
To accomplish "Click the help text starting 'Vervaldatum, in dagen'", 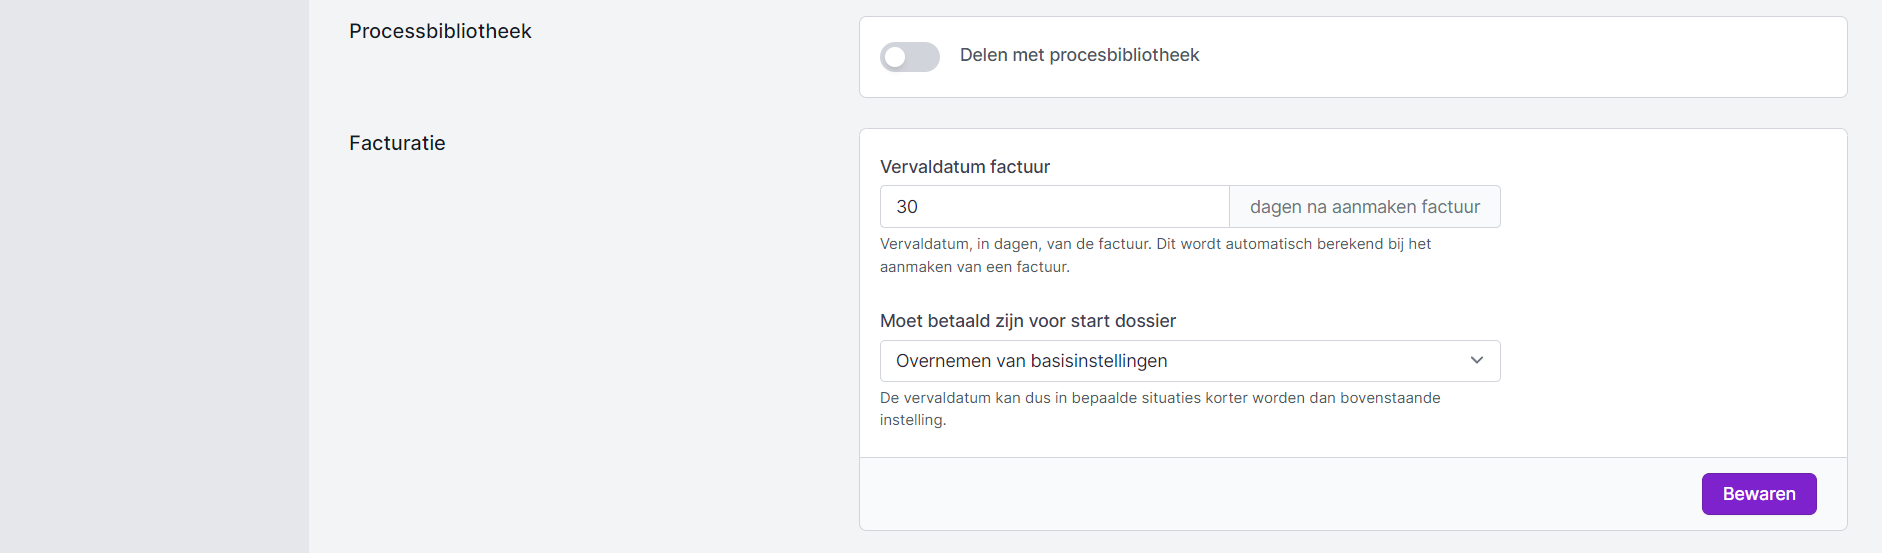I will [x=1155, y=244].
